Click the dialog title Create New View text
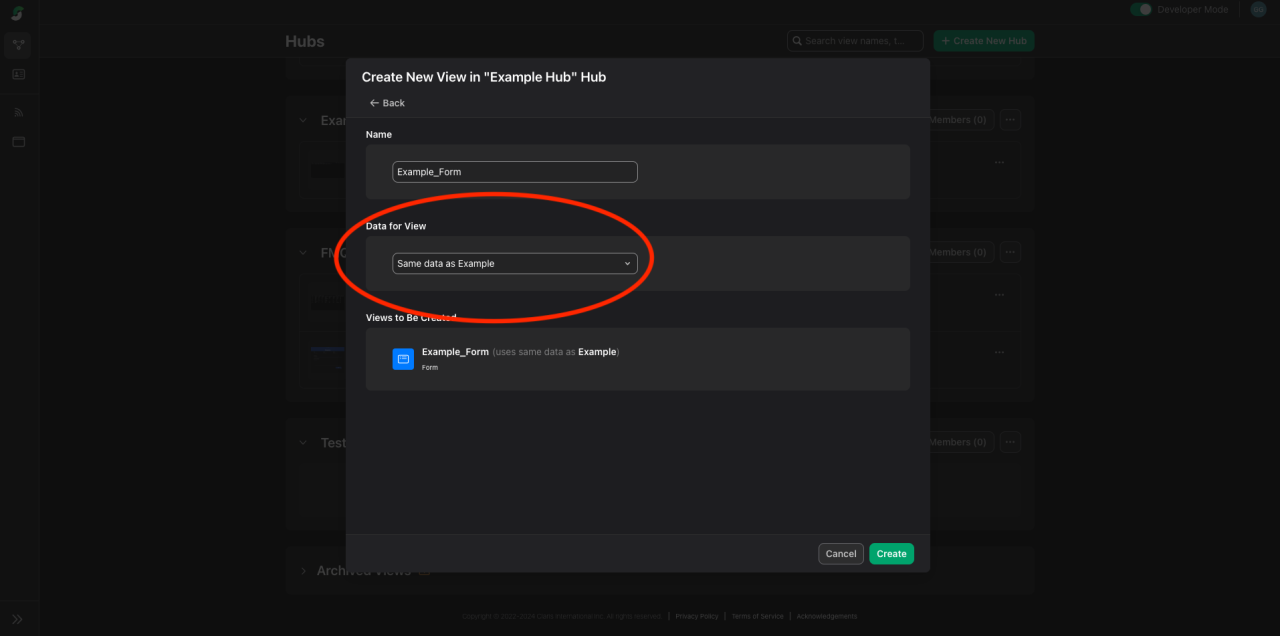The width and height of the screenshot is (1280, 636). tap(484, 77)
